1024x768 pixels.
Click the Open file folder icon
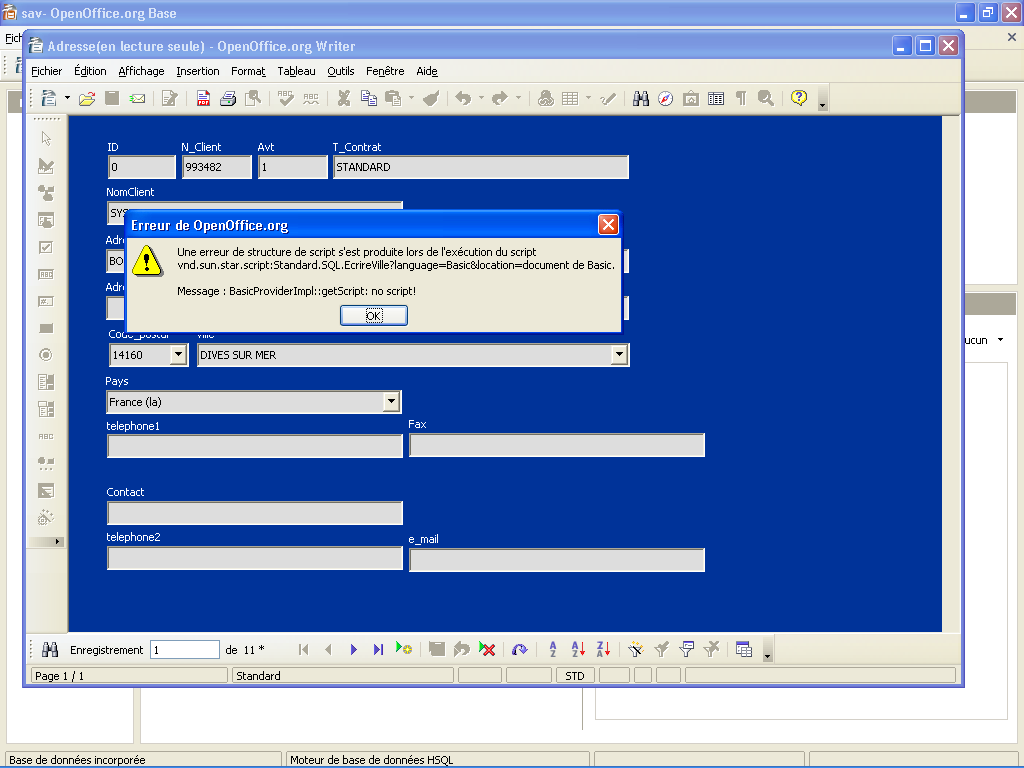(87, 98)
